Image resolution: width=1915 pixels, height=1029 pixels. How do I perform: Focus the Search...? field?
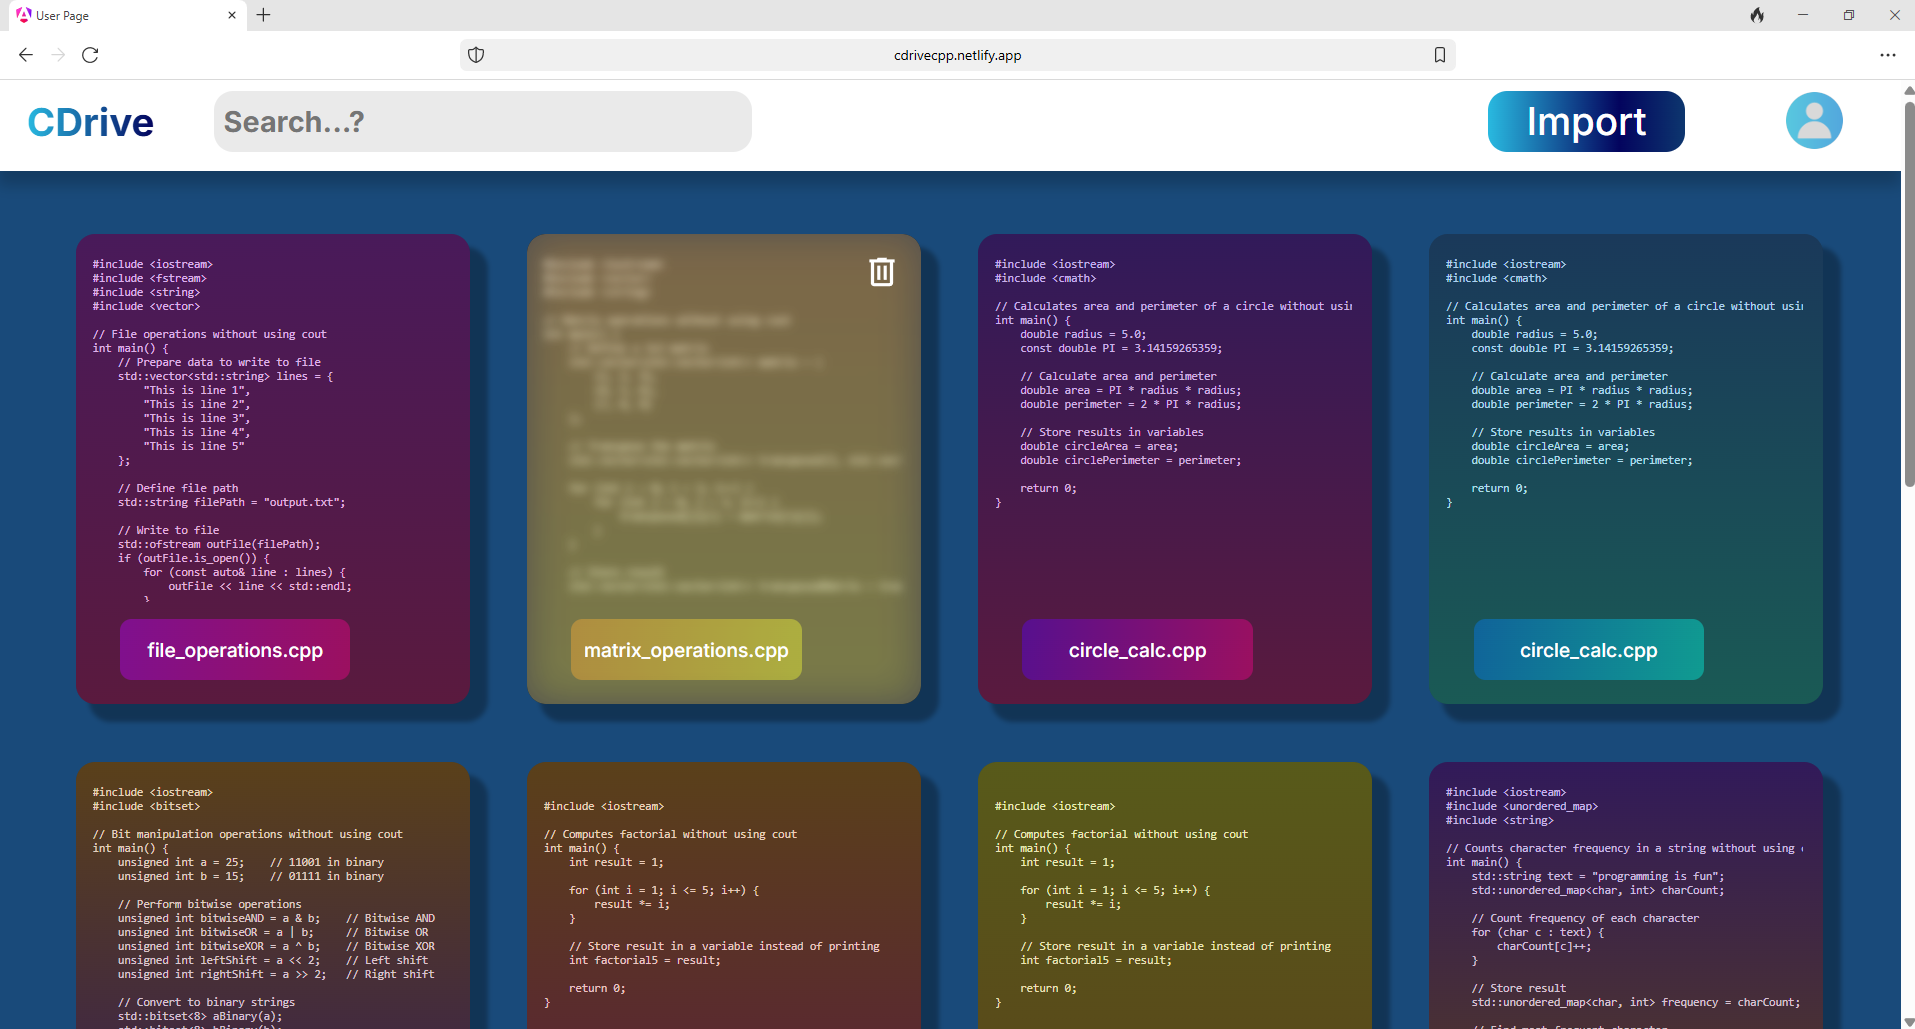(483, 121)
